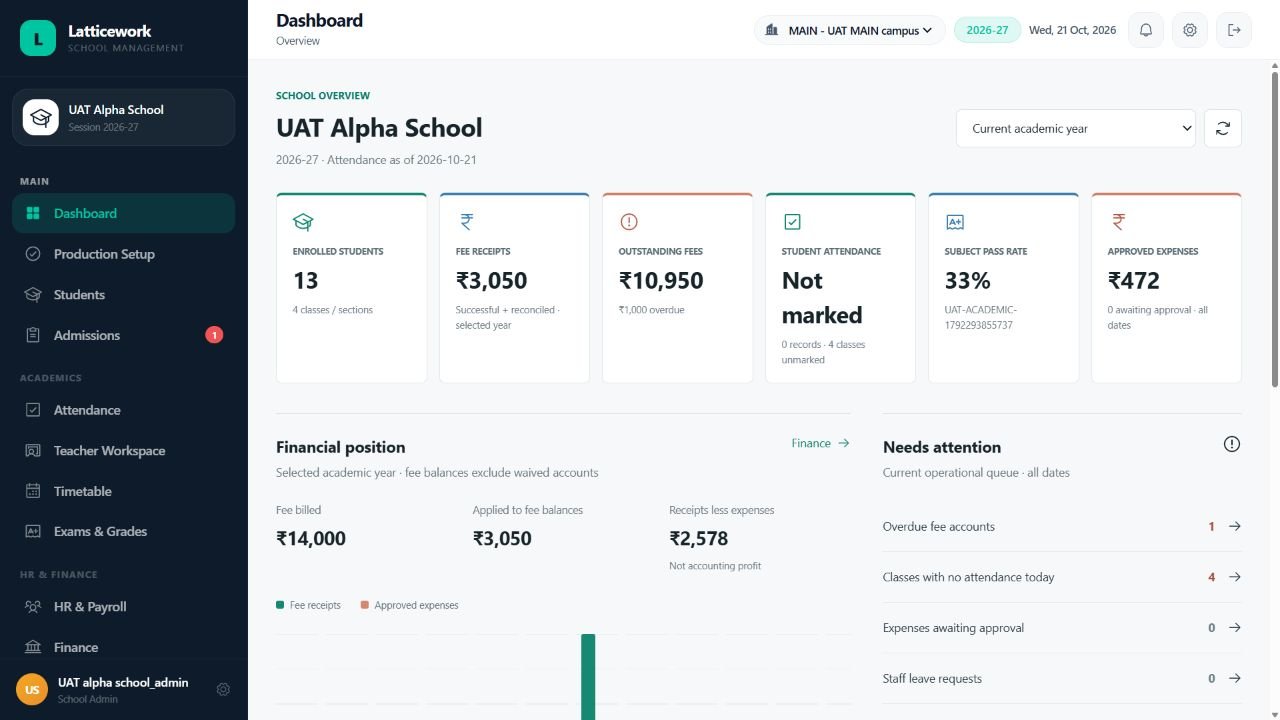This screenshot has height=720, width=1280.
Task: Click the green fee receipts chart bar
Action: [x=588, y=677]
